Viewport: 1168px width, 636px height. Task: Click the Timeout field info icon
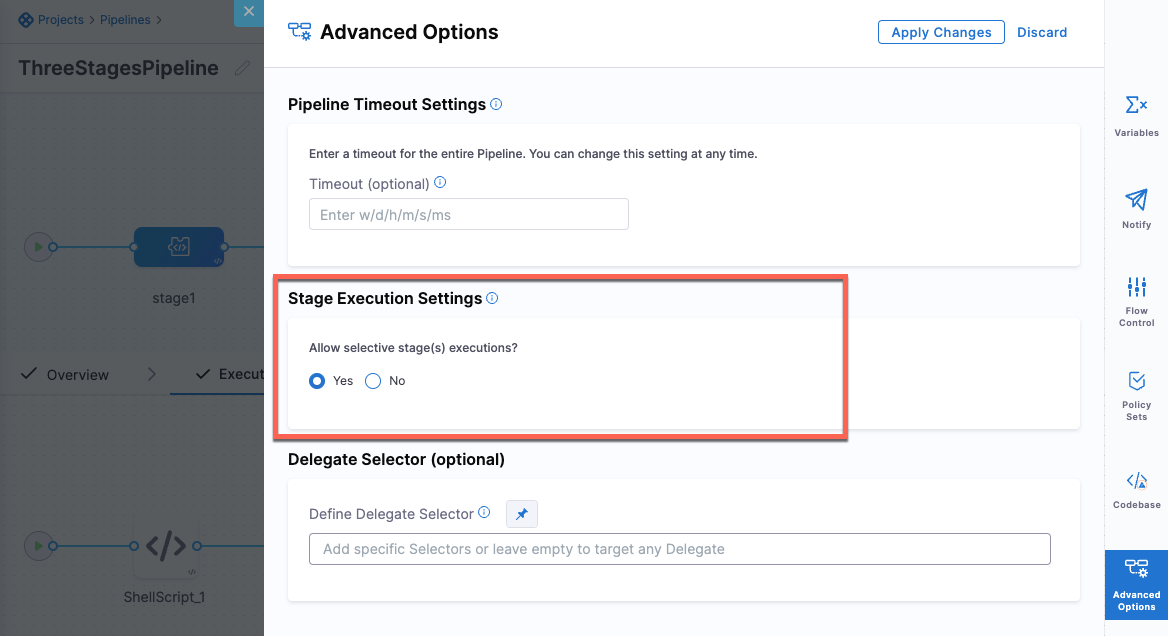(440, 183)
